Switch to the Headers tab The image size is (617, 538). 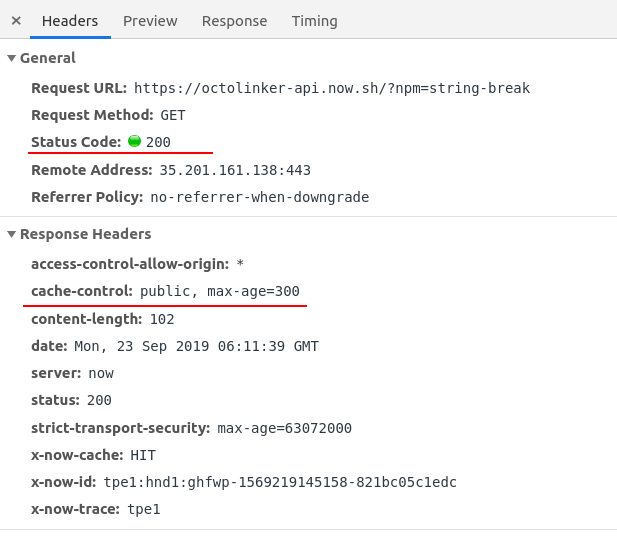pyautogui.click(x=70, y=20)
